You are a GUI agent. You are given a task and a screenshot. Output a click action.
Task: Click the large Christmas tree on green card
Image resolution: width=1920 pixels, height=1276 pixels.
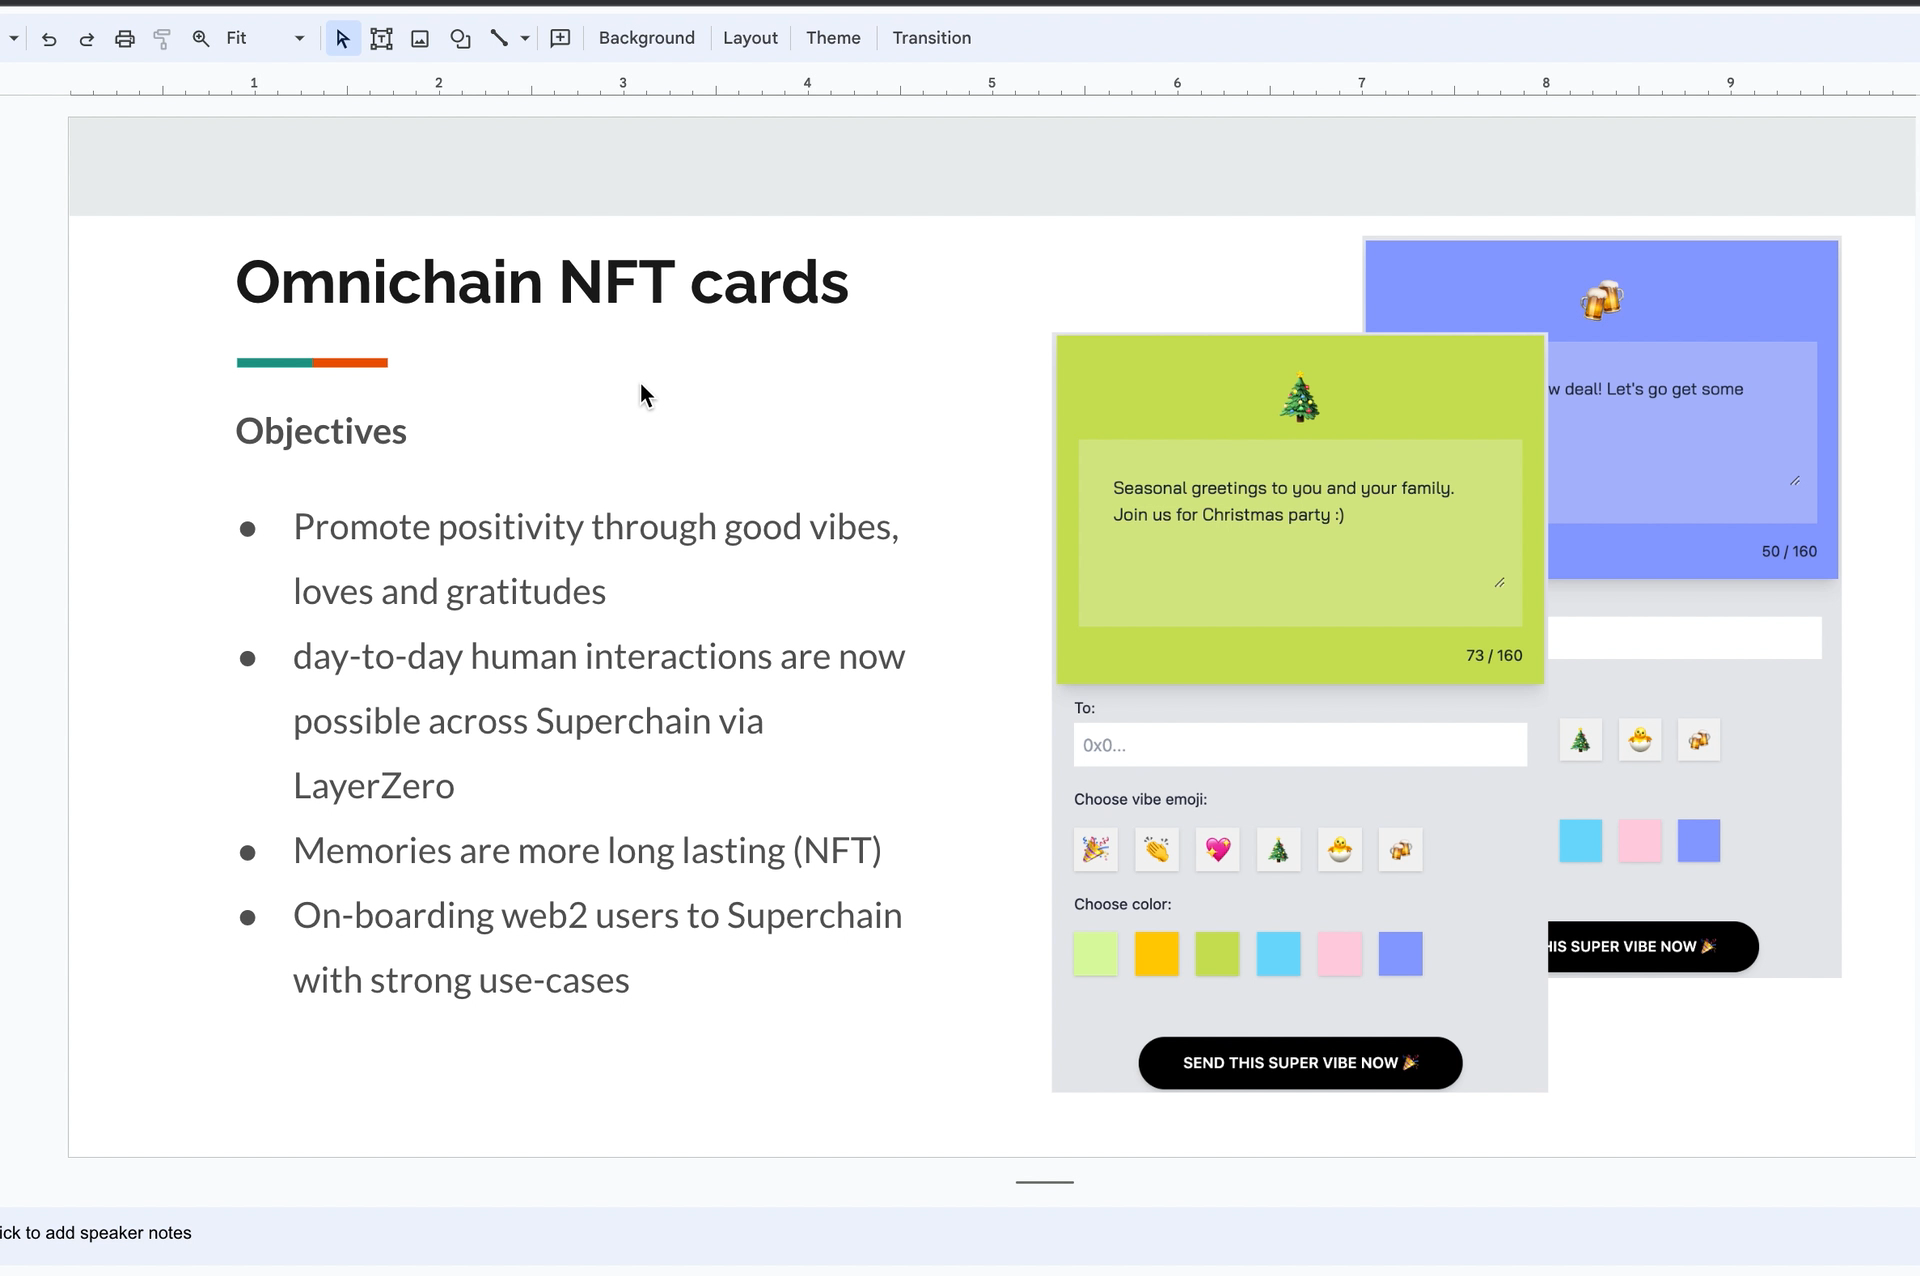pos(1300,398)
